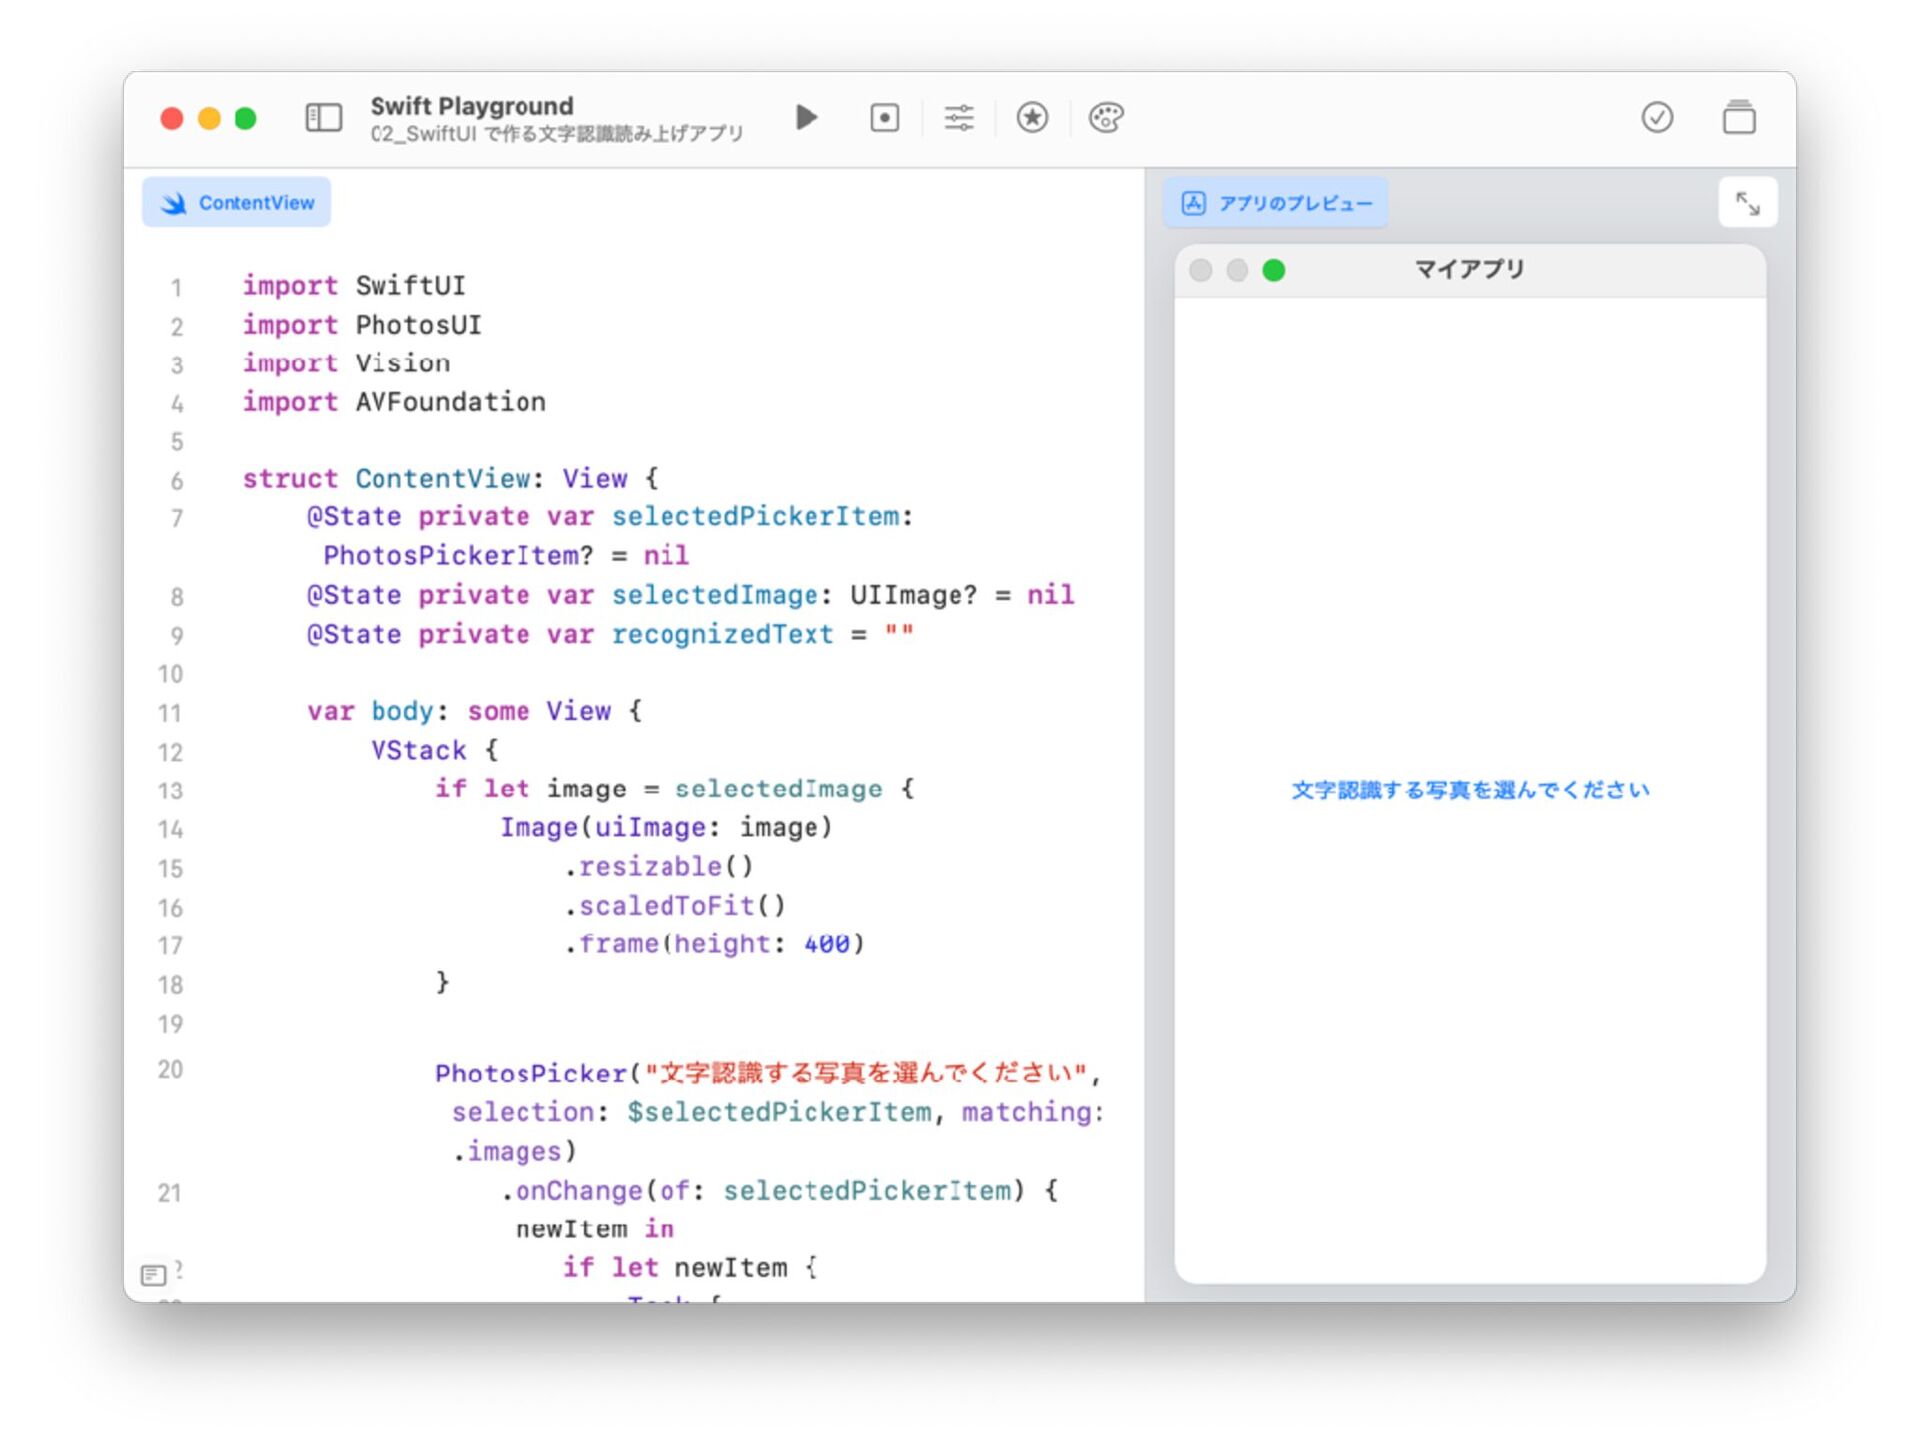Open the color palette icon
1920x1440 pixels.
click(1106, 118)
